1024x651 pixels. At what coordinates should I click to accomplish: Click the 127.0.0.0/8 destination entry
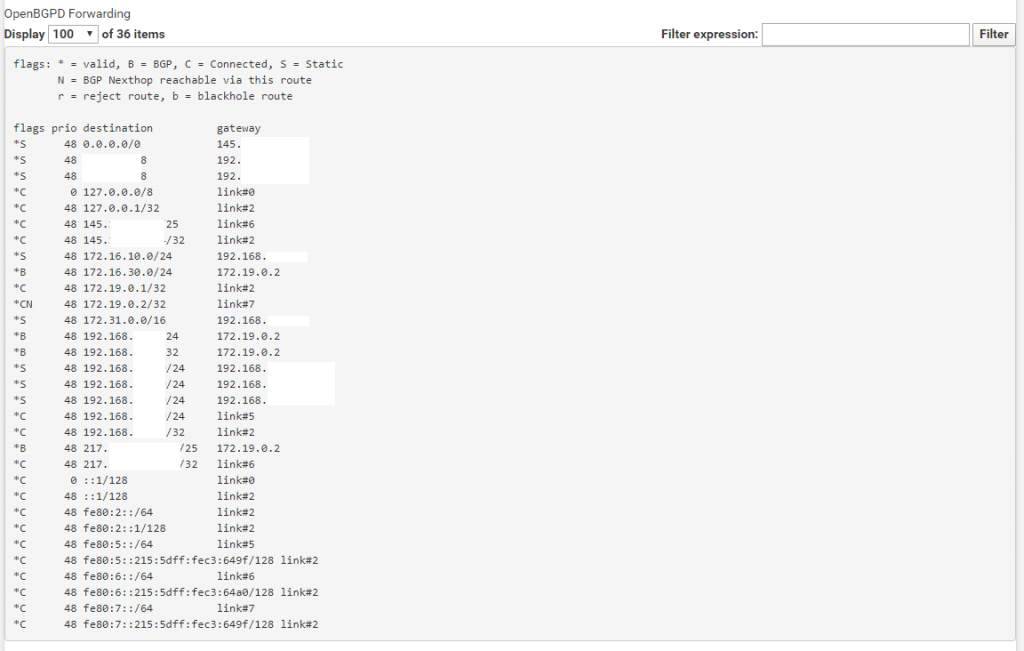[x=118, y=192]
